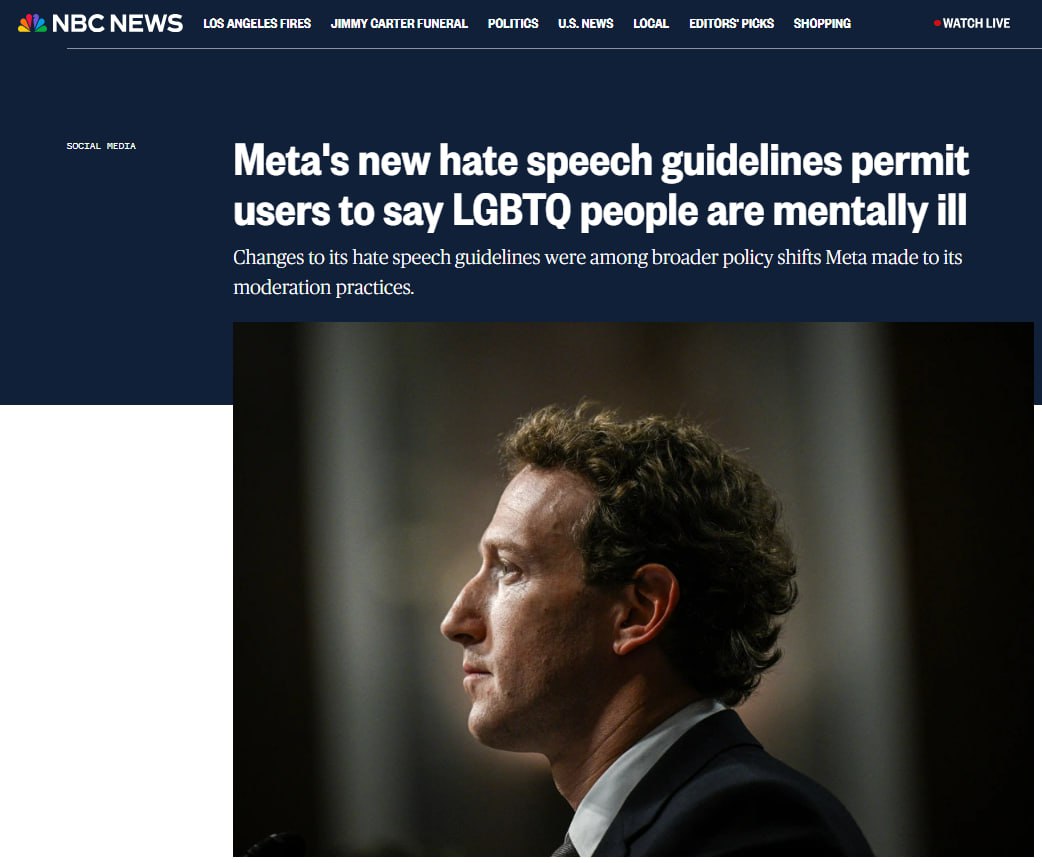
Task: Navigate to the Local section
Action: click(651, 23)
